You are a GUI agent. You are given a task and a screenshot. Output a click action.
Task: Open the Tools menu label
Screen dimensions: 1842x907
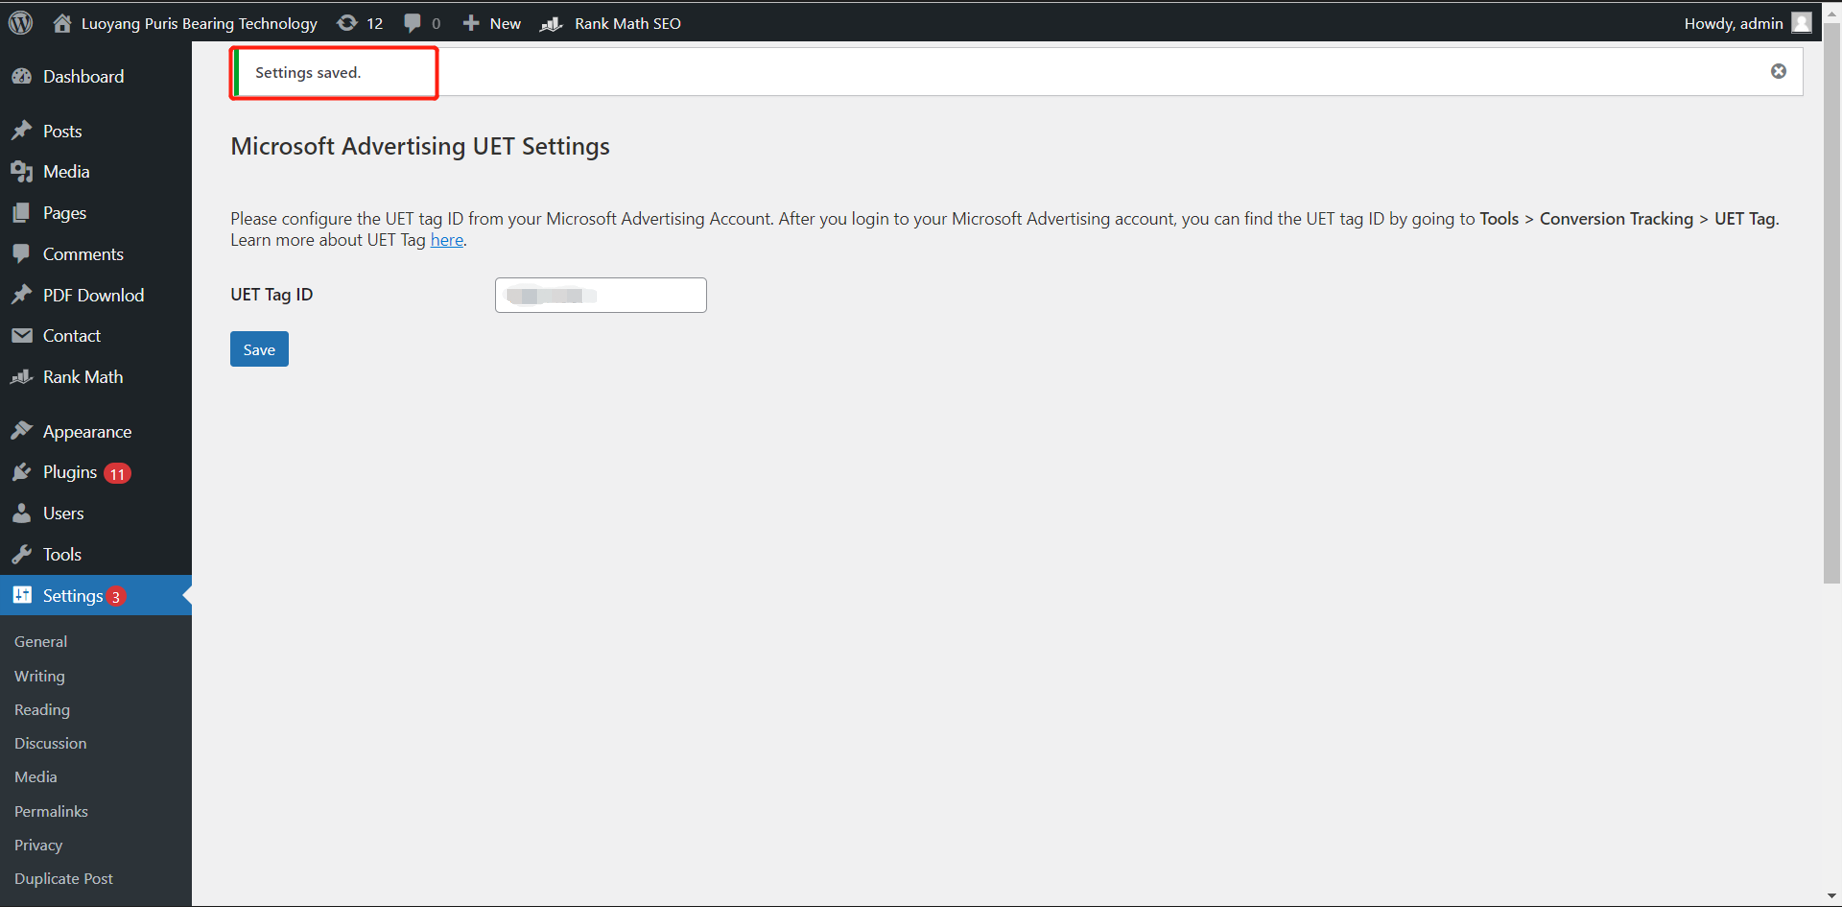pos(62,554)
